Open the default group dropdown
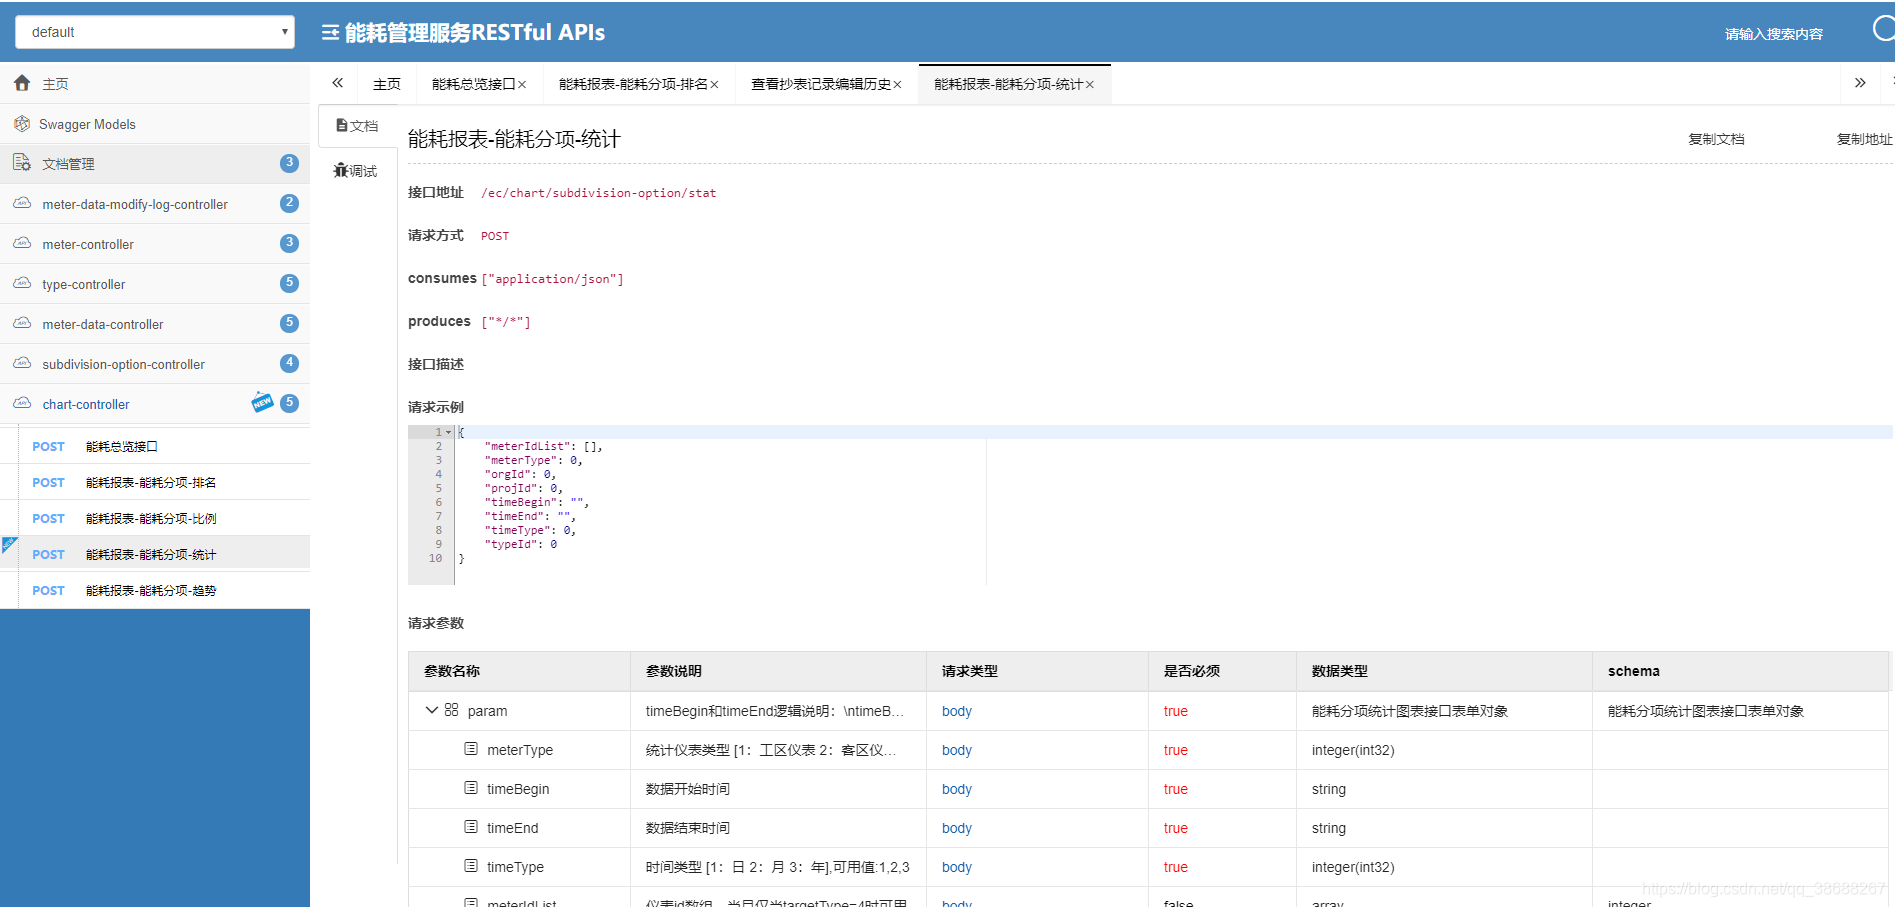 point(155,32)
